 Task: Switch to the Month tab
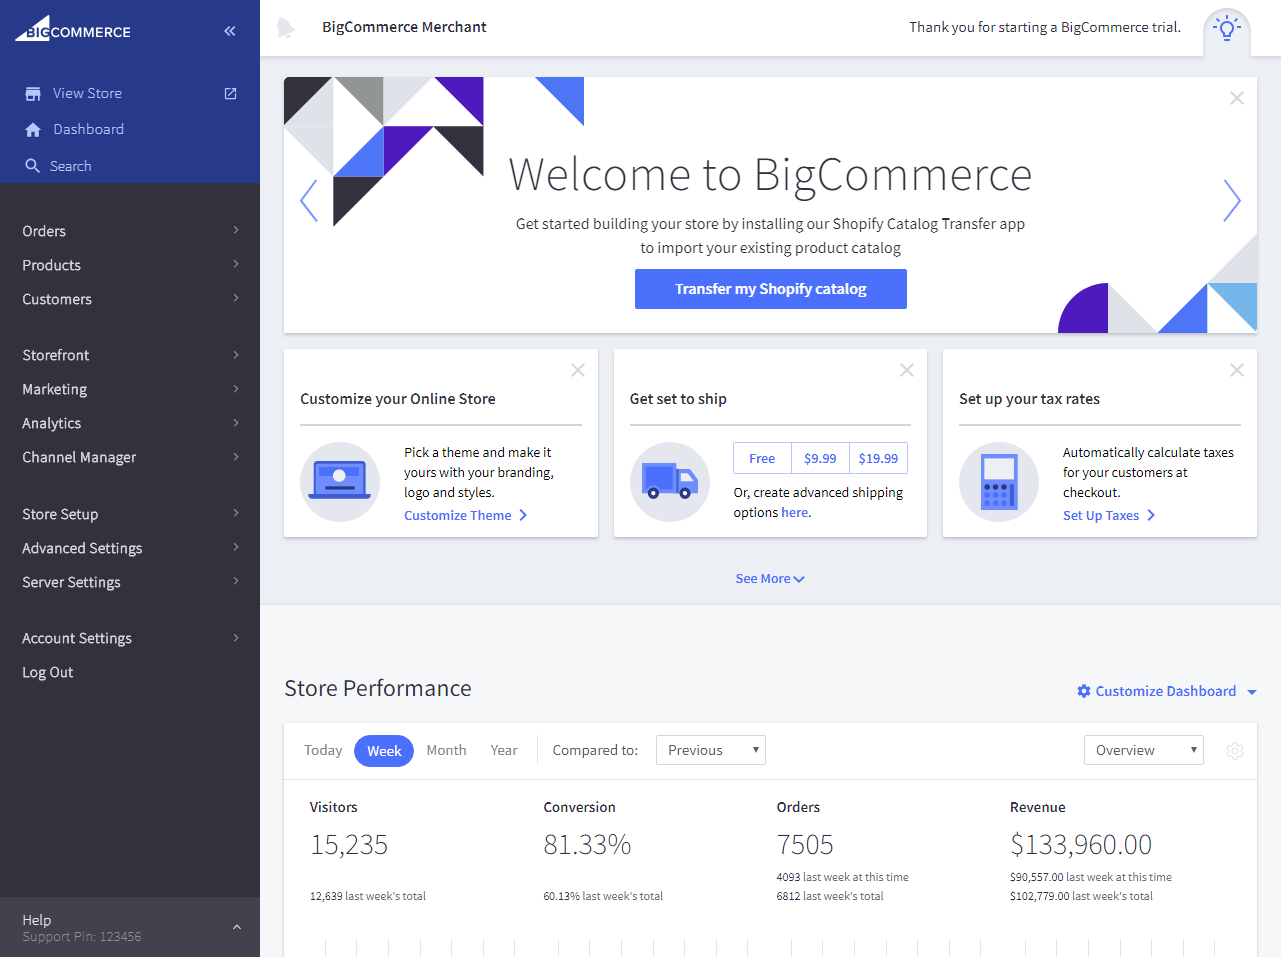[446, 750]
